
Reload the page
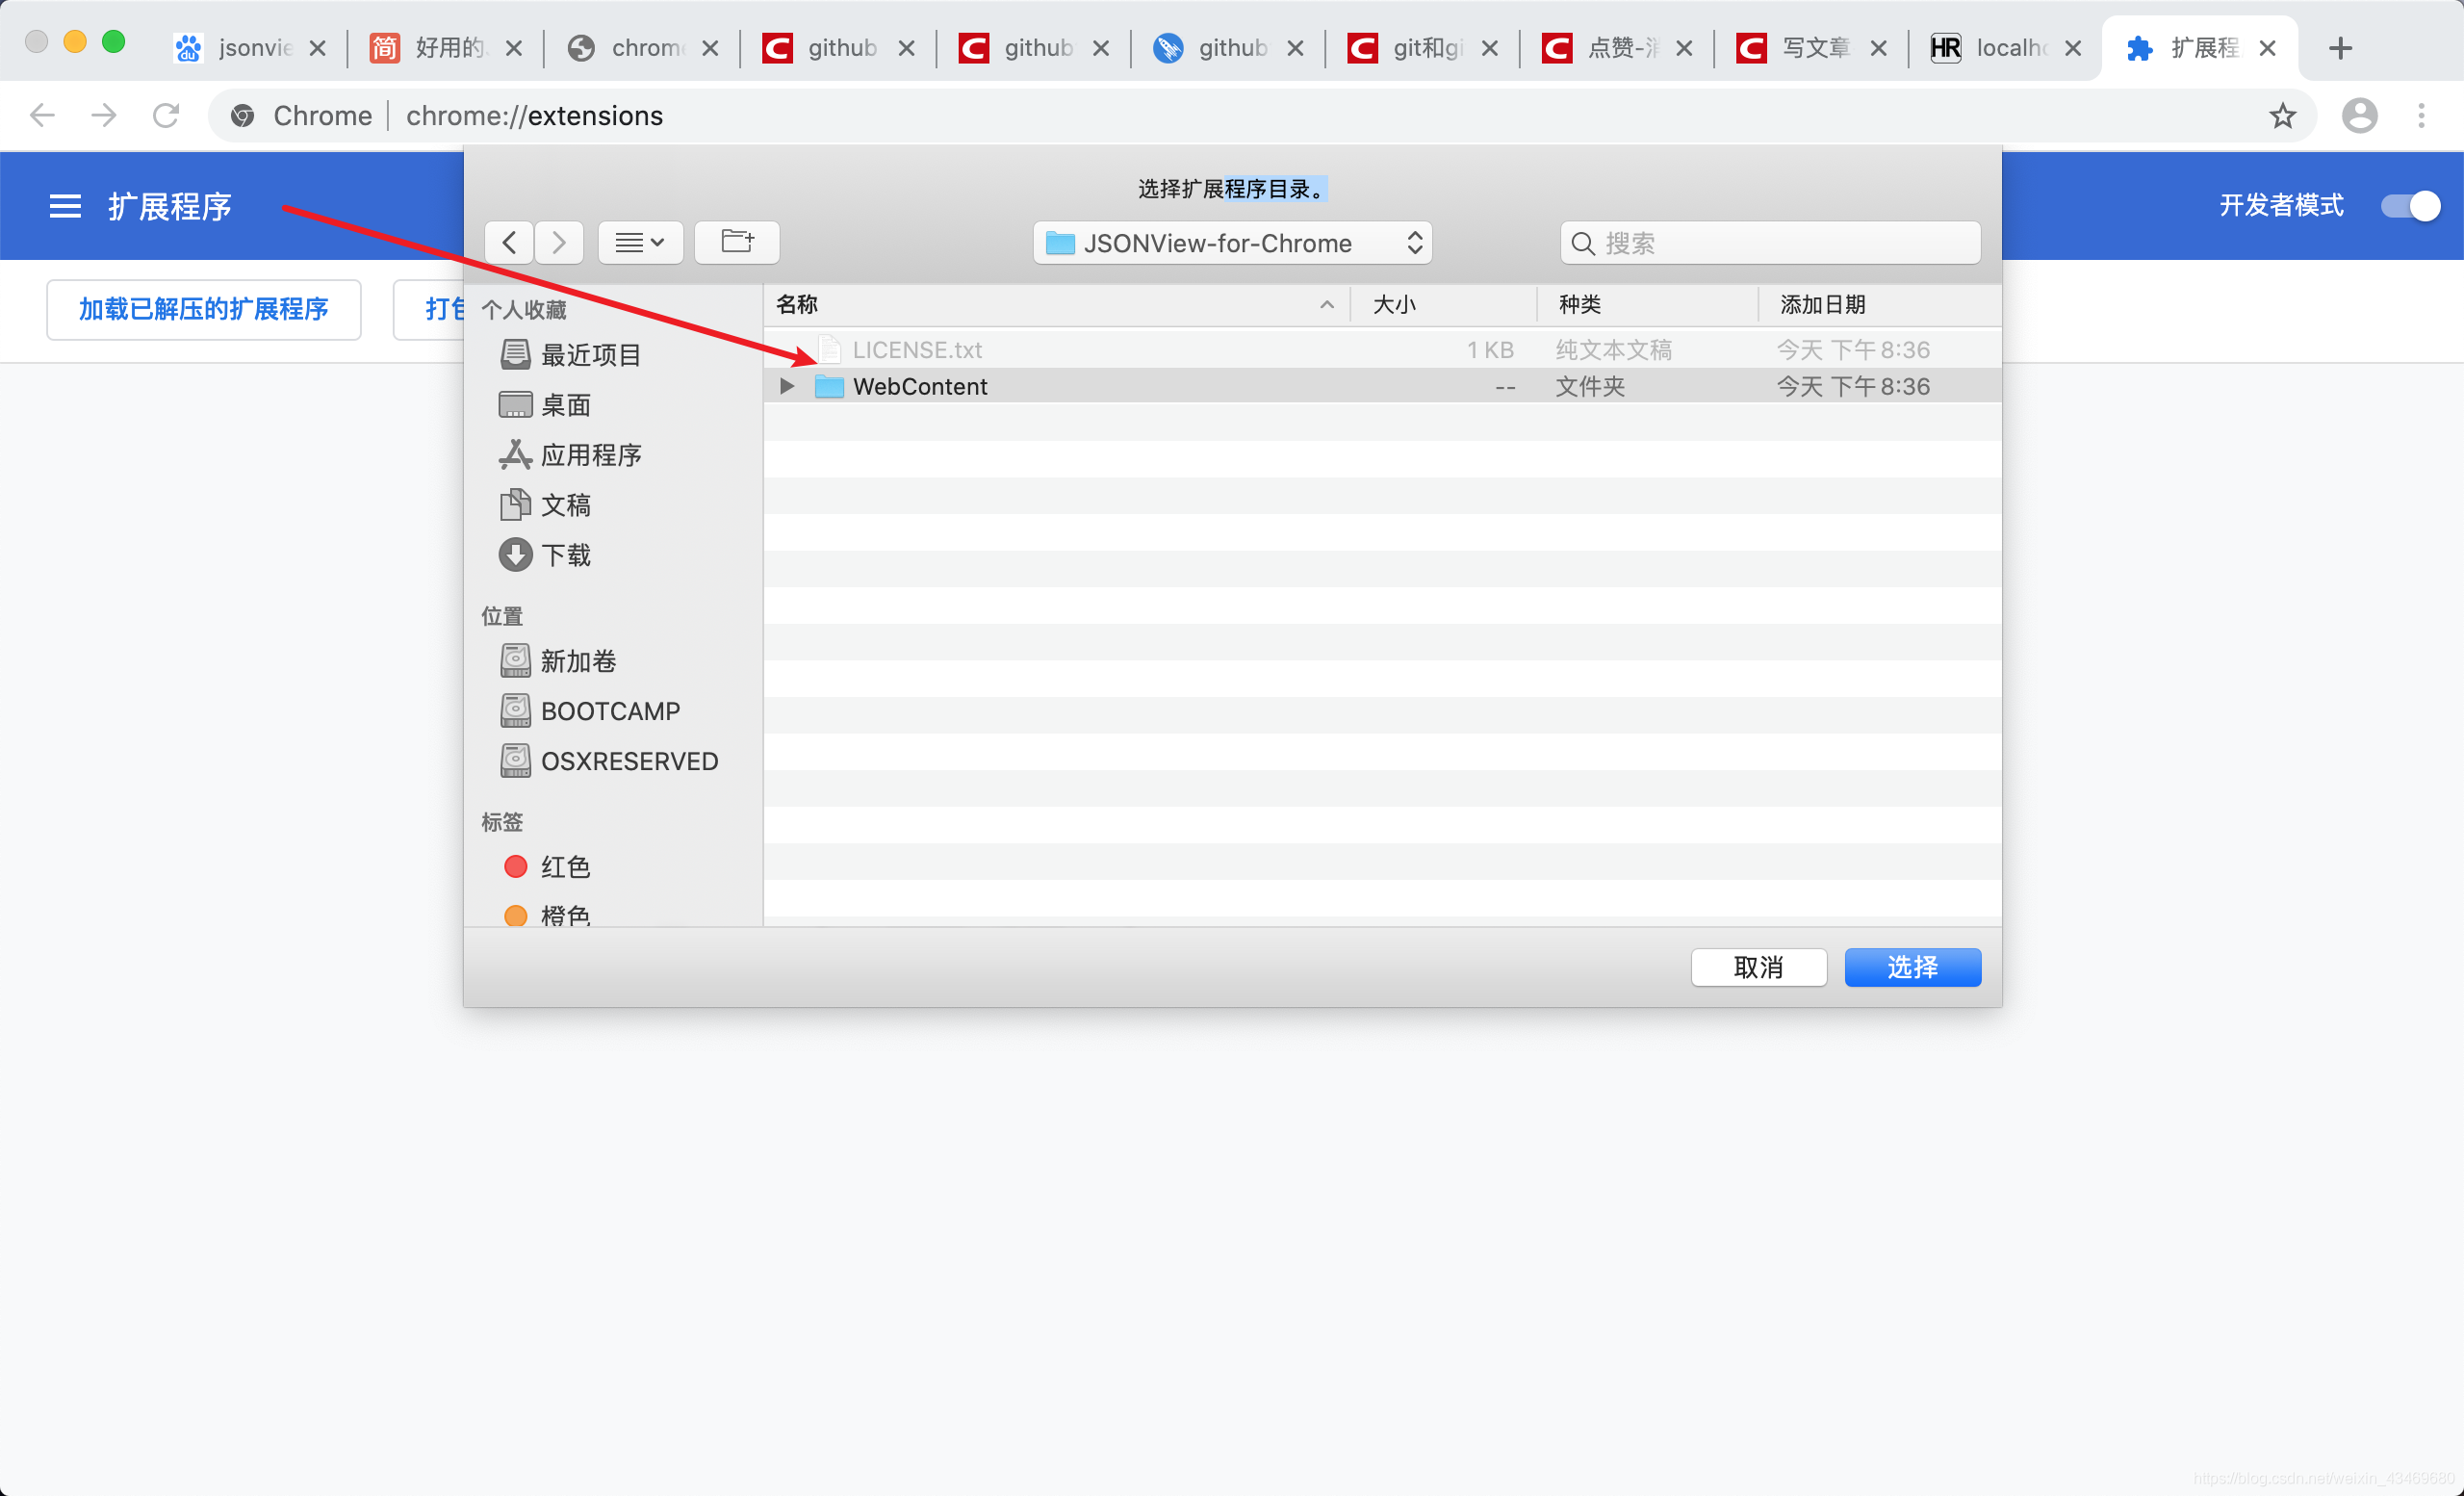(x=166, y=116)
